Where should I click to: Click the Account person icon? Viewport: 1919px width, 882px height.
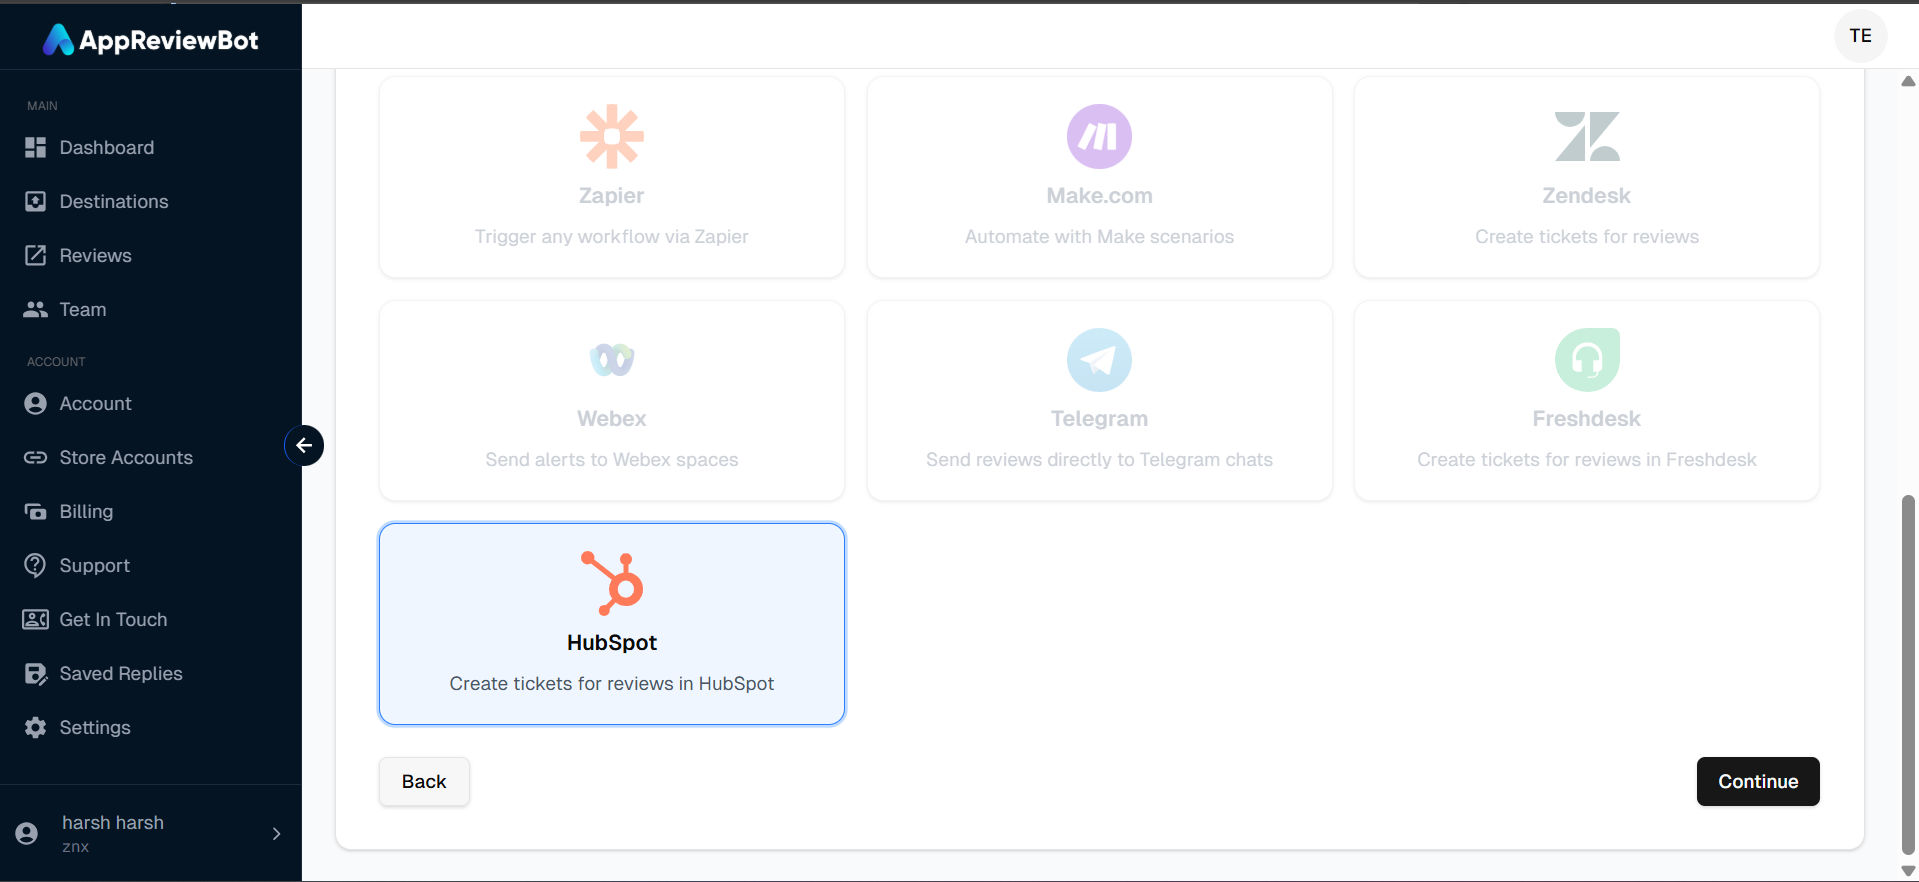point(35,403)
